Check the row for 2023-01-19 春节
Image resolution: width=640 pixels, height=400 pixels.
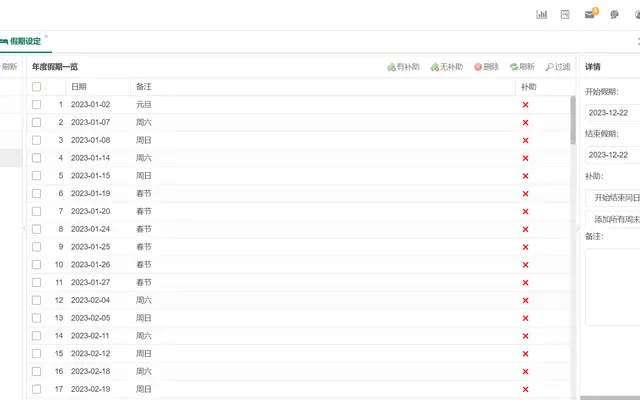tap(36, 193)
